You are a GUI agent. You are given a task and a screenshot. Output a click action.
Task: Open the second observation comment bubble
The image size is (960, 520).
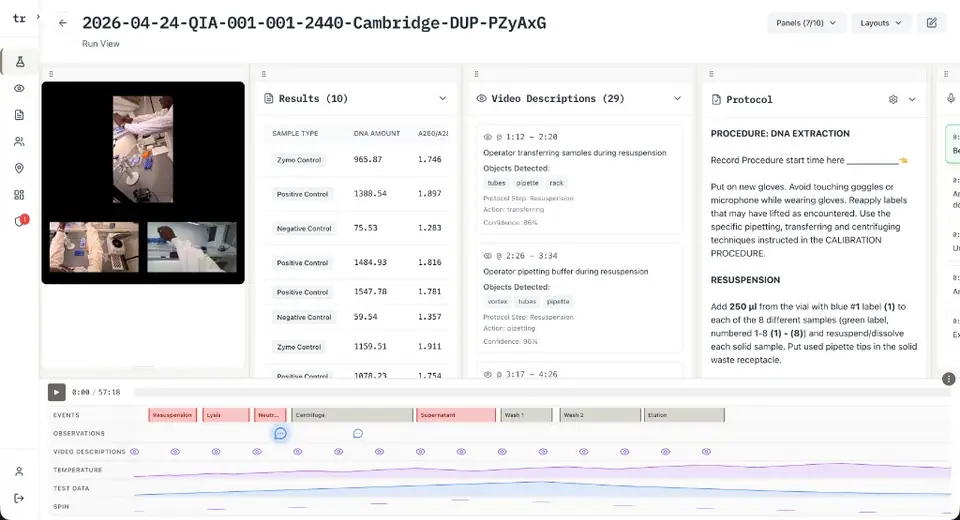point(358,434)
